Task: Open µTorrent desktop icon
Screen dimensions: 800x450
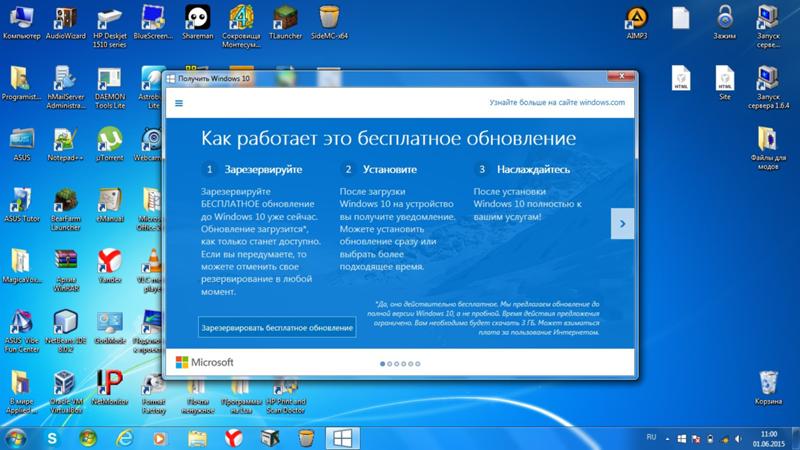Action: pos(109,144)
